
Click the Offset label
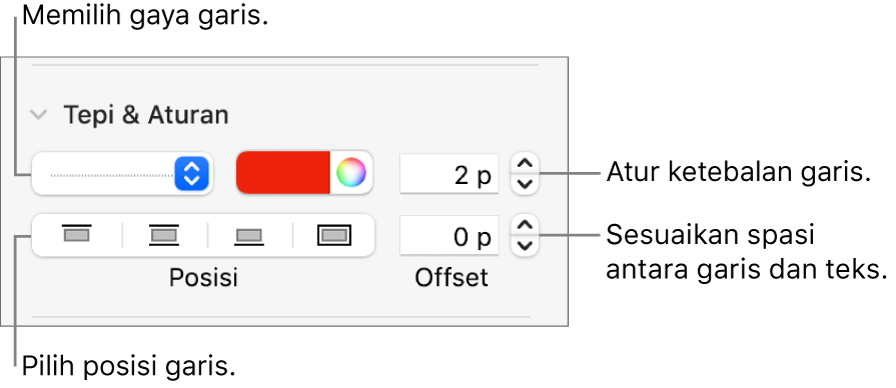click(451, 278)
